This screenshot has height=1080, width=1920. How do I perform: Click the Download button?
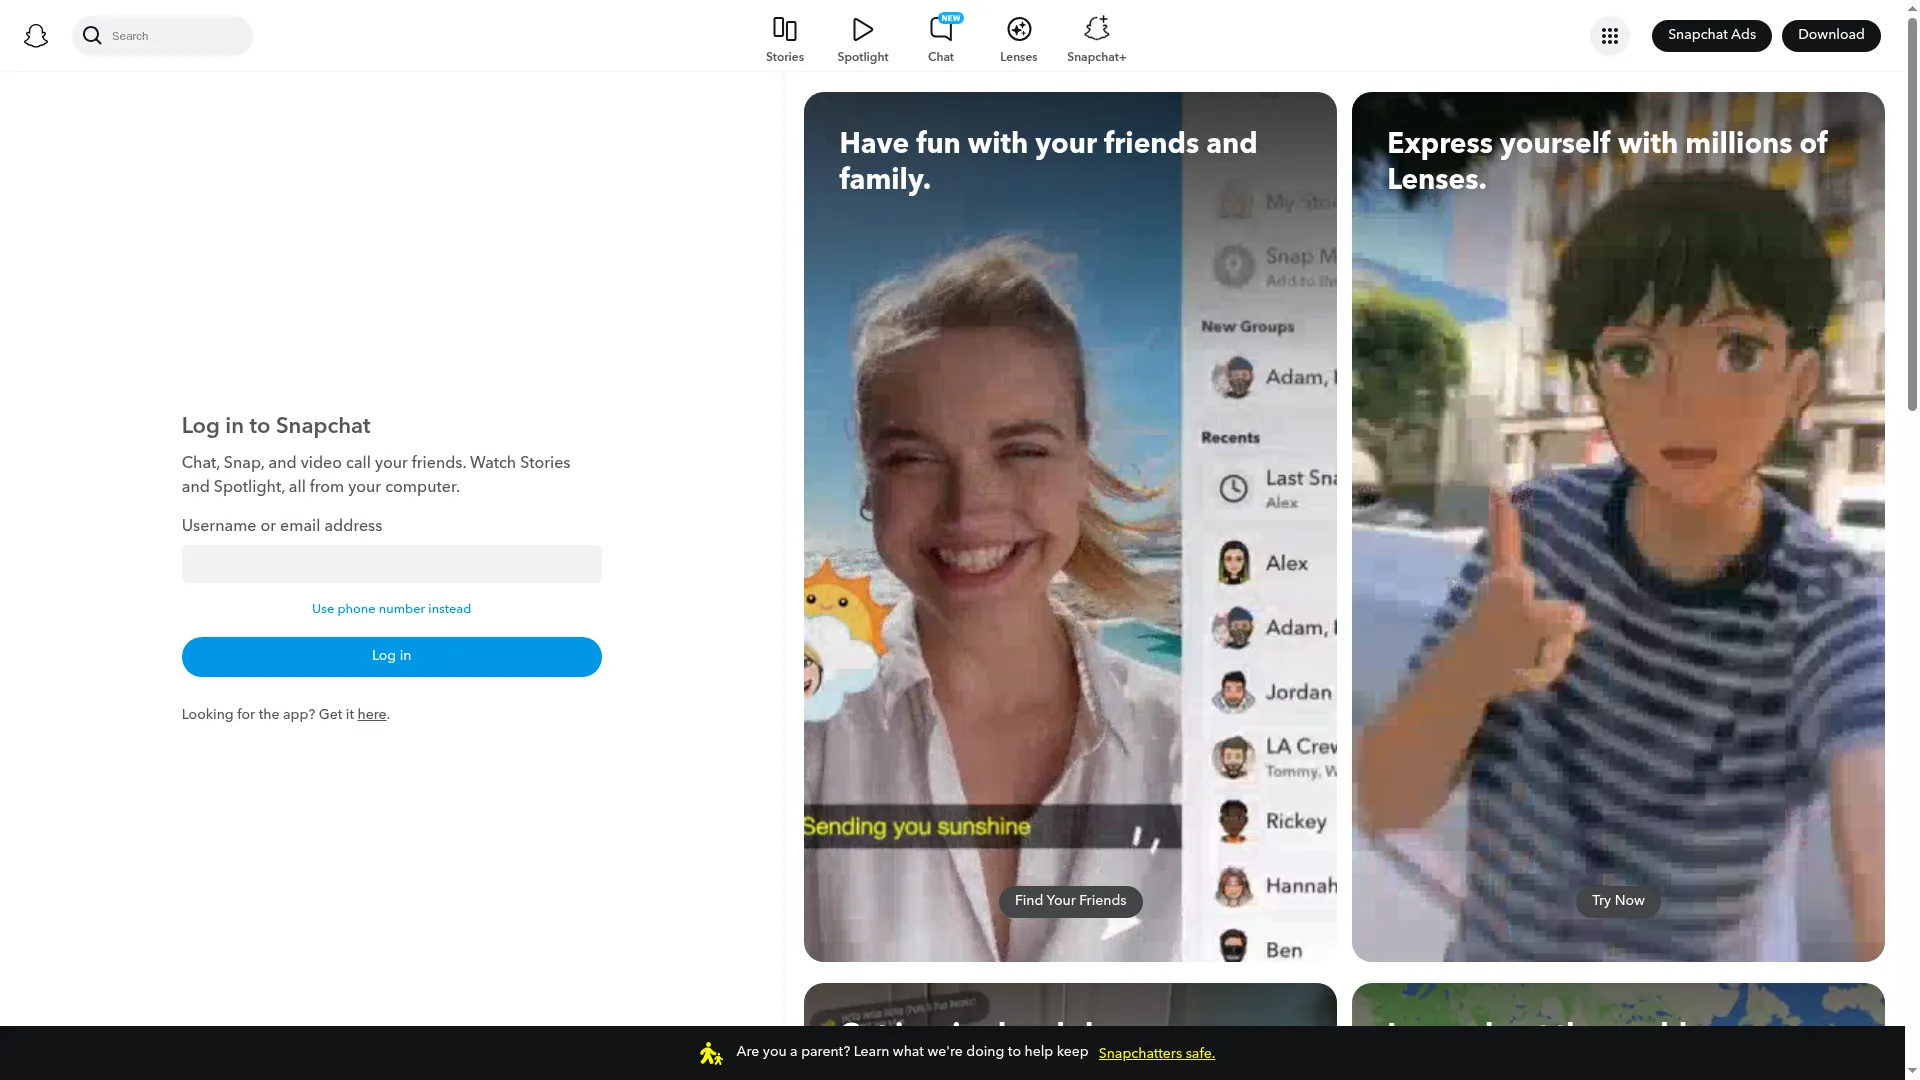[x=1831, y=36]
